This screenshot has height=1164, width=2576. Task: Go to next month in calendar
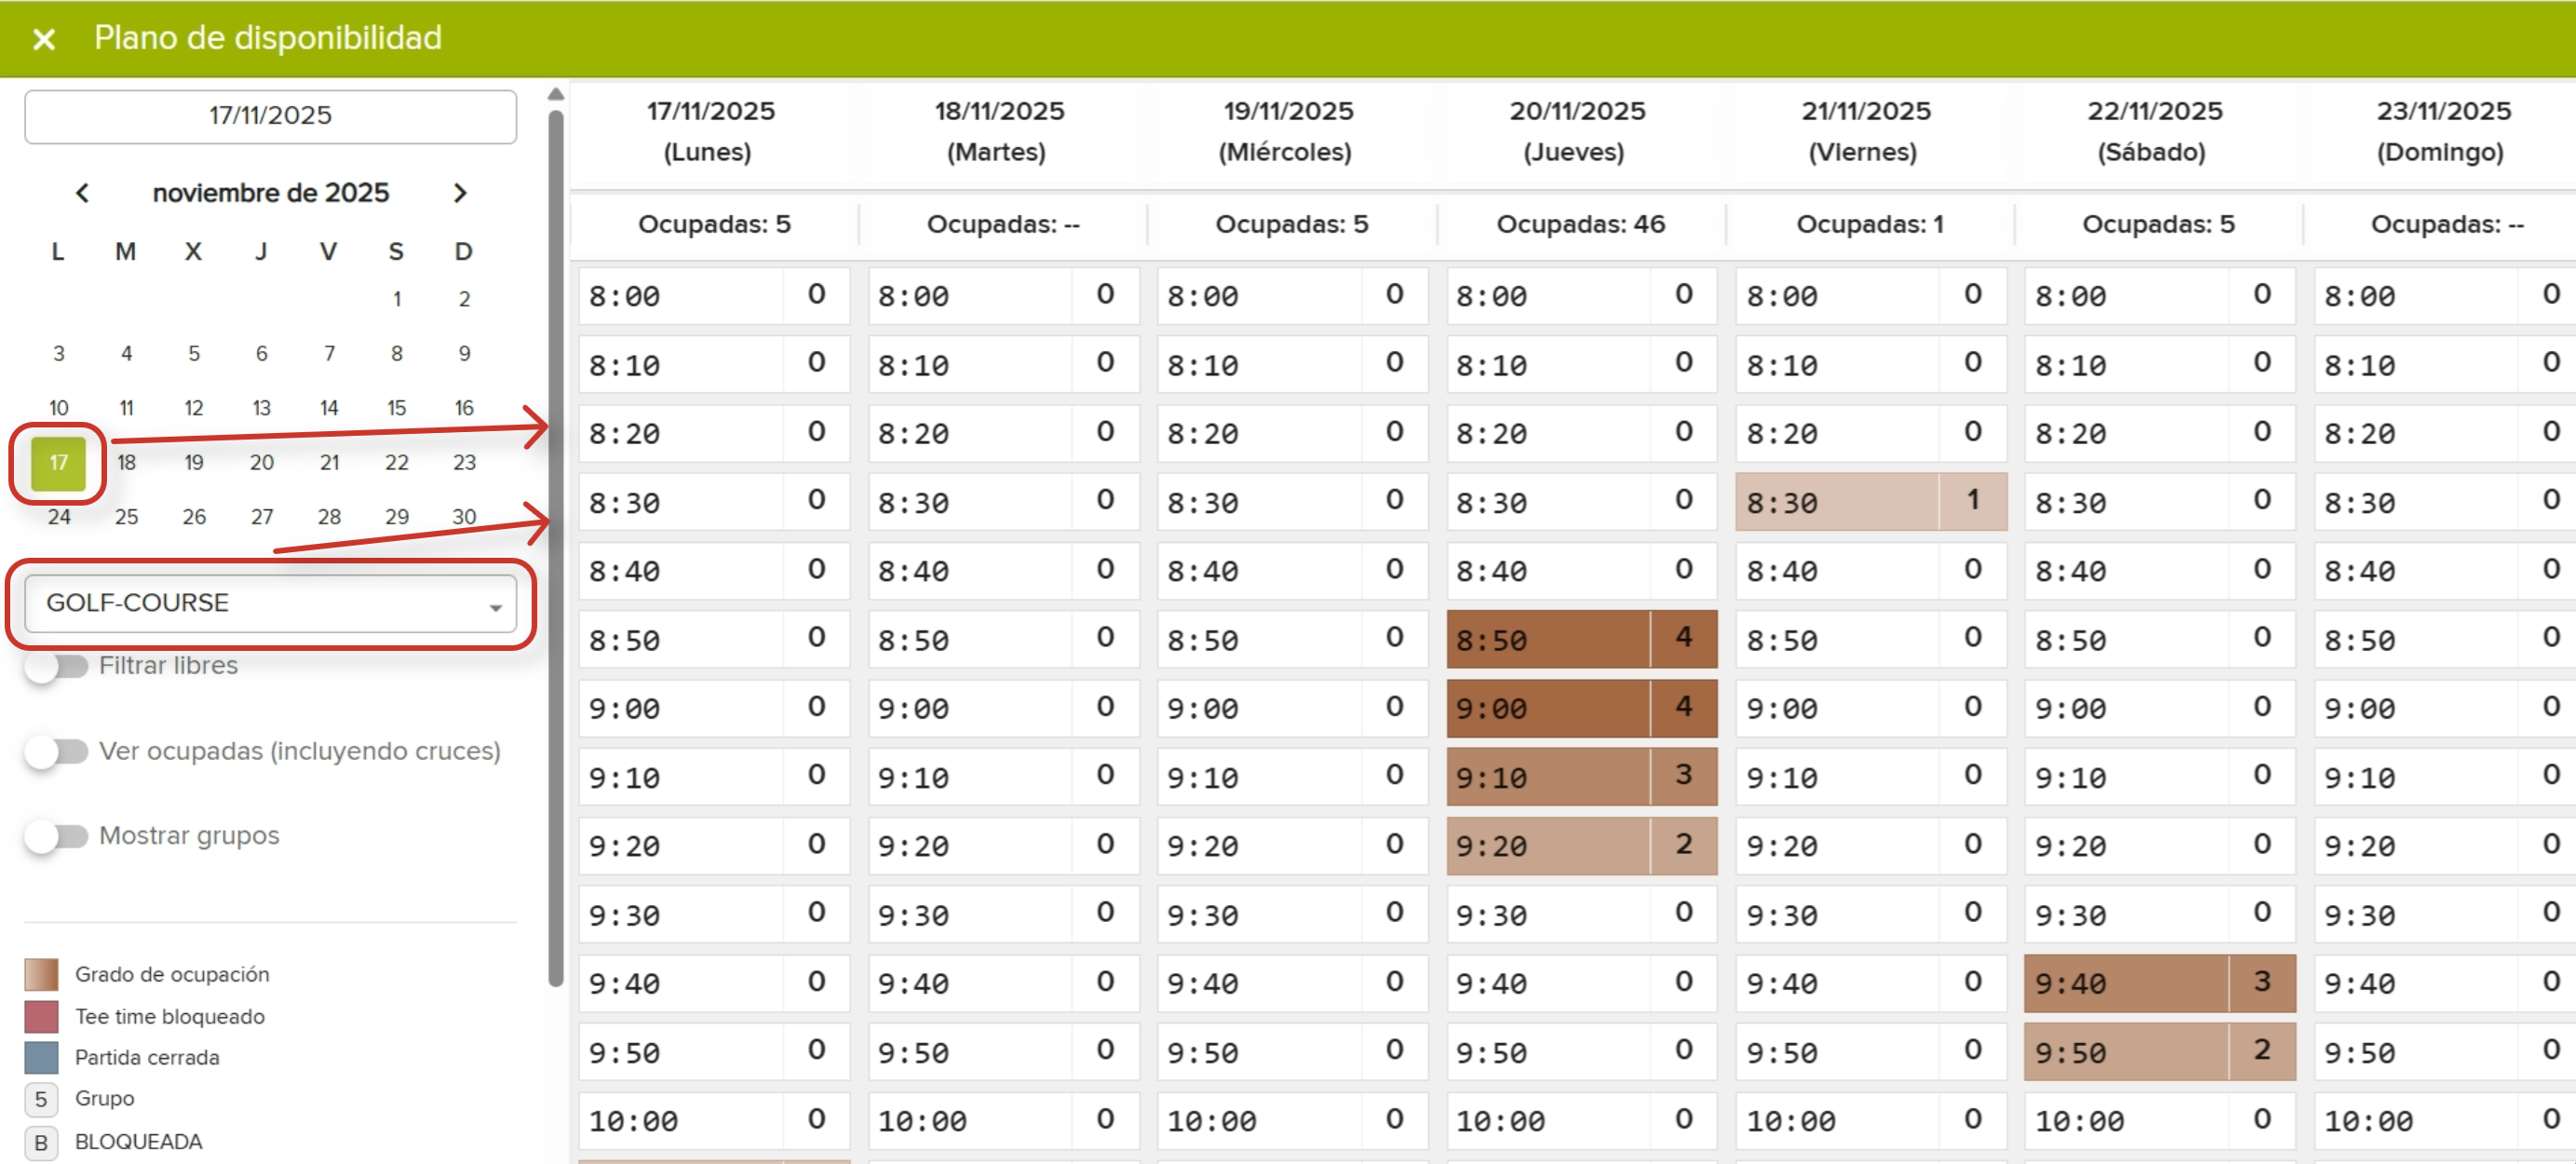pos(461,193)
